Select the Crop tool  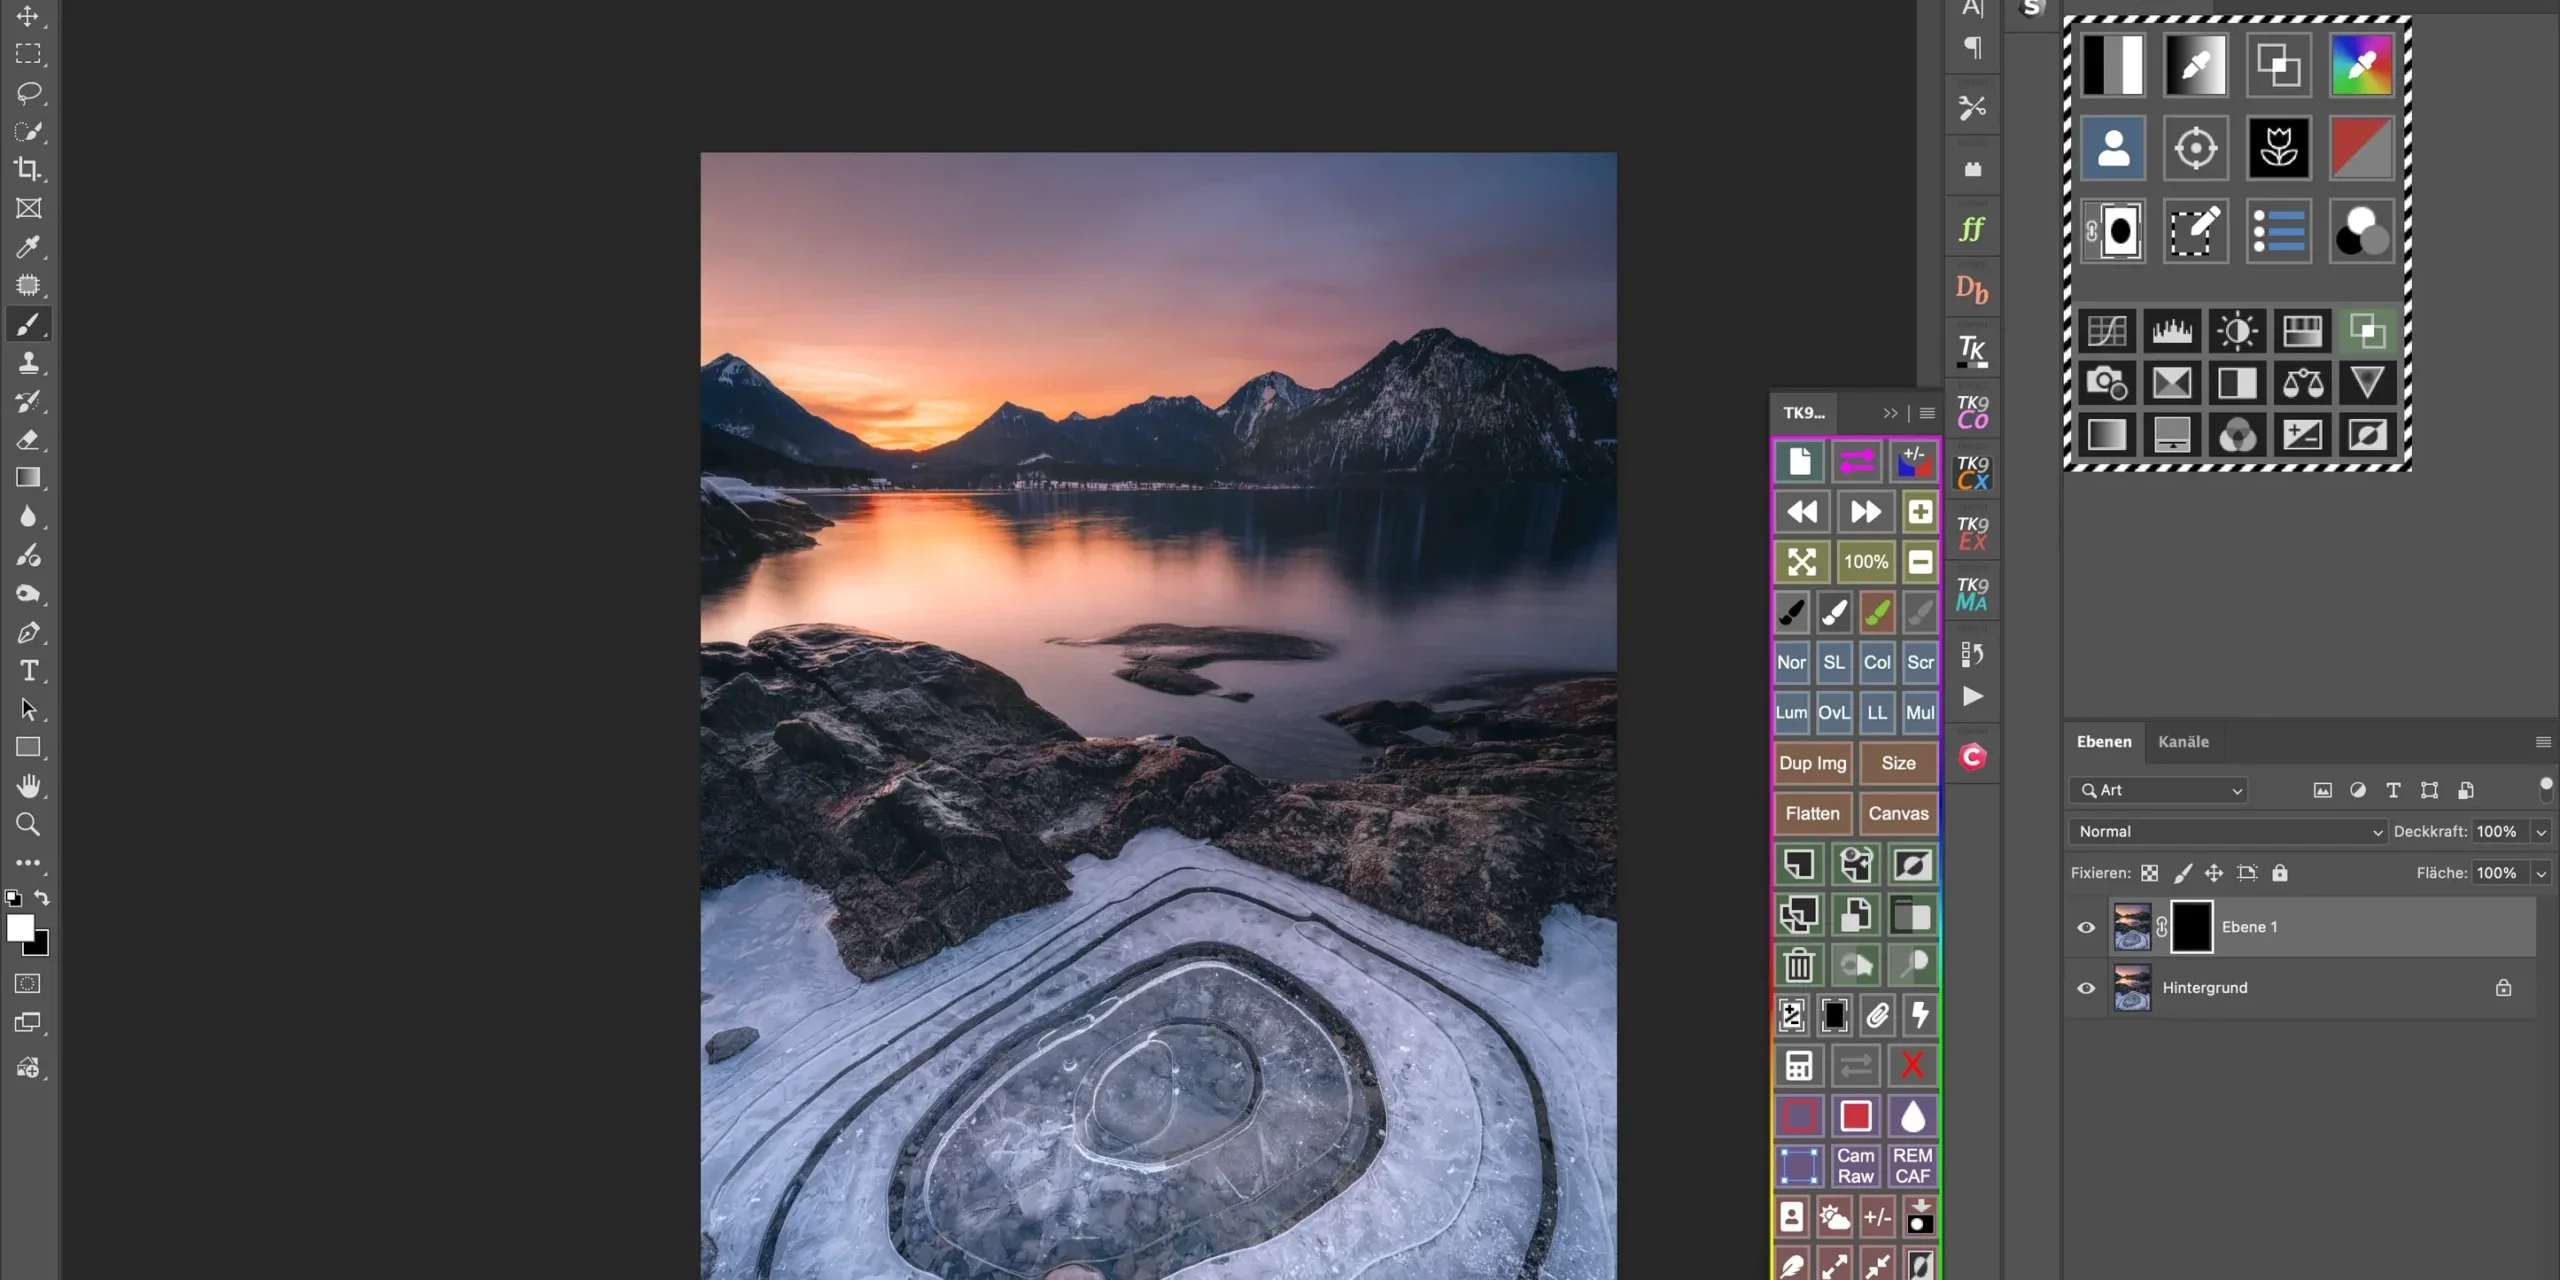pyautogui.click(x=28, y=169)
